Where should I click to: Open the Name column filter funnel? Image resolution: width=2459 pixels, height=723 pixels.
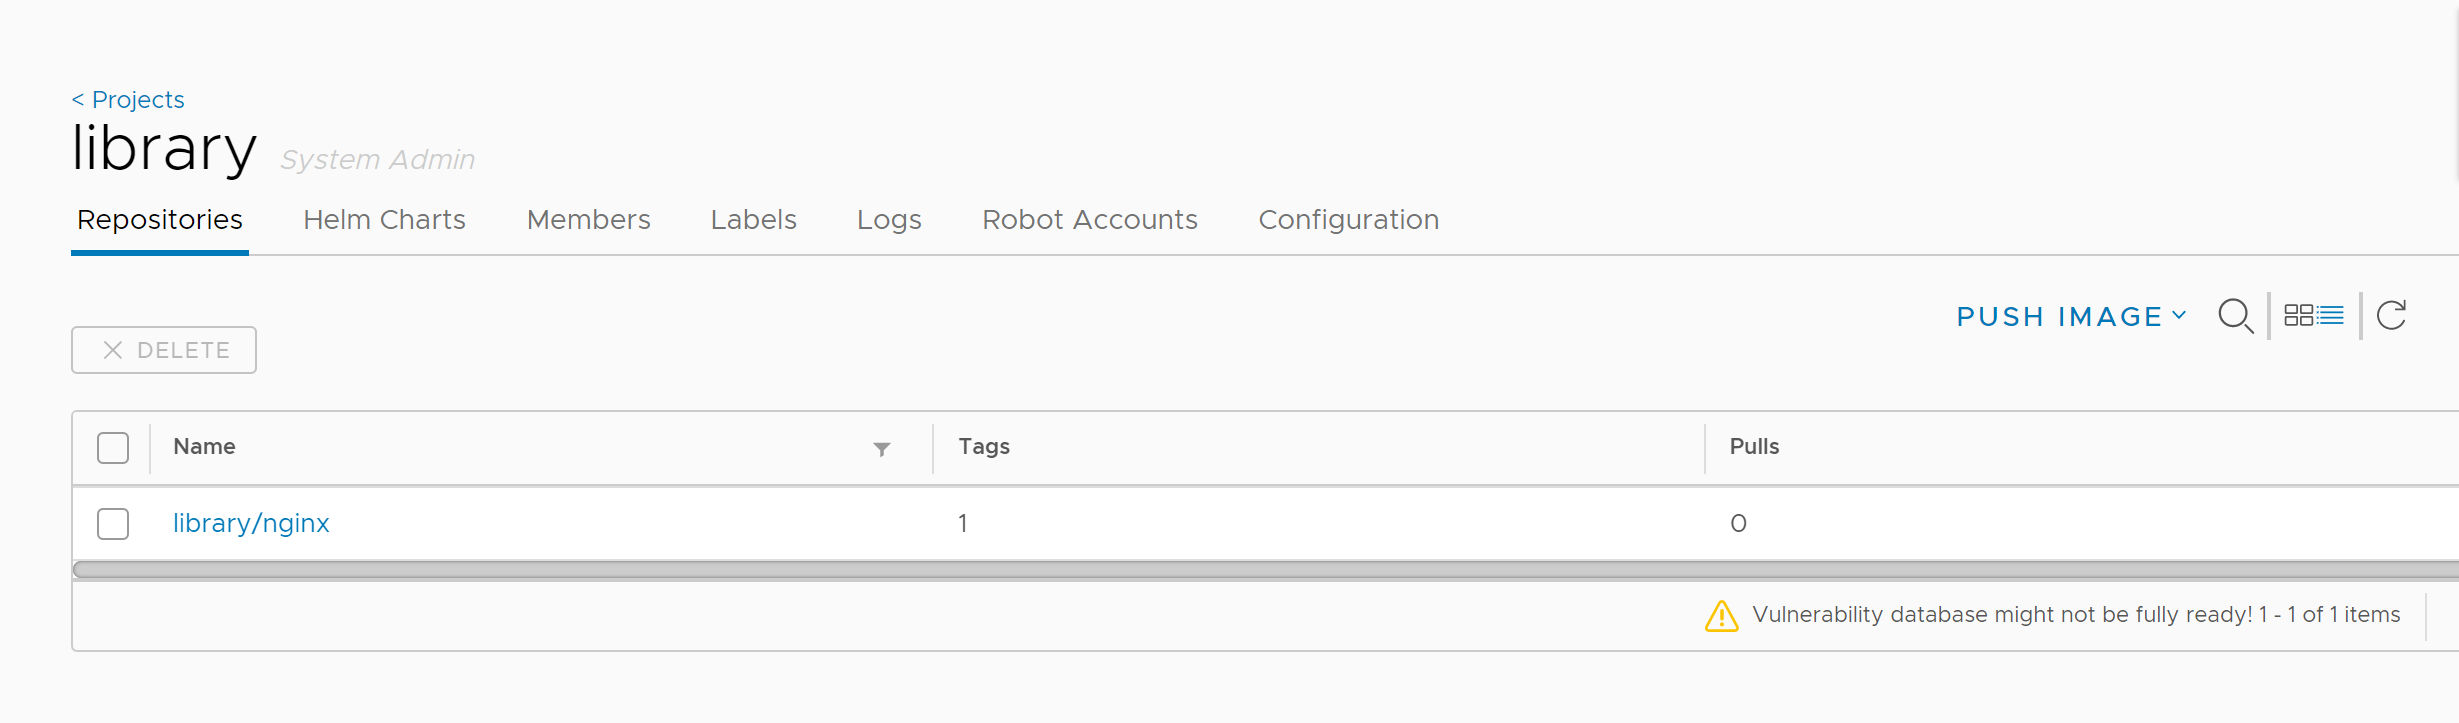pos(881,450)
